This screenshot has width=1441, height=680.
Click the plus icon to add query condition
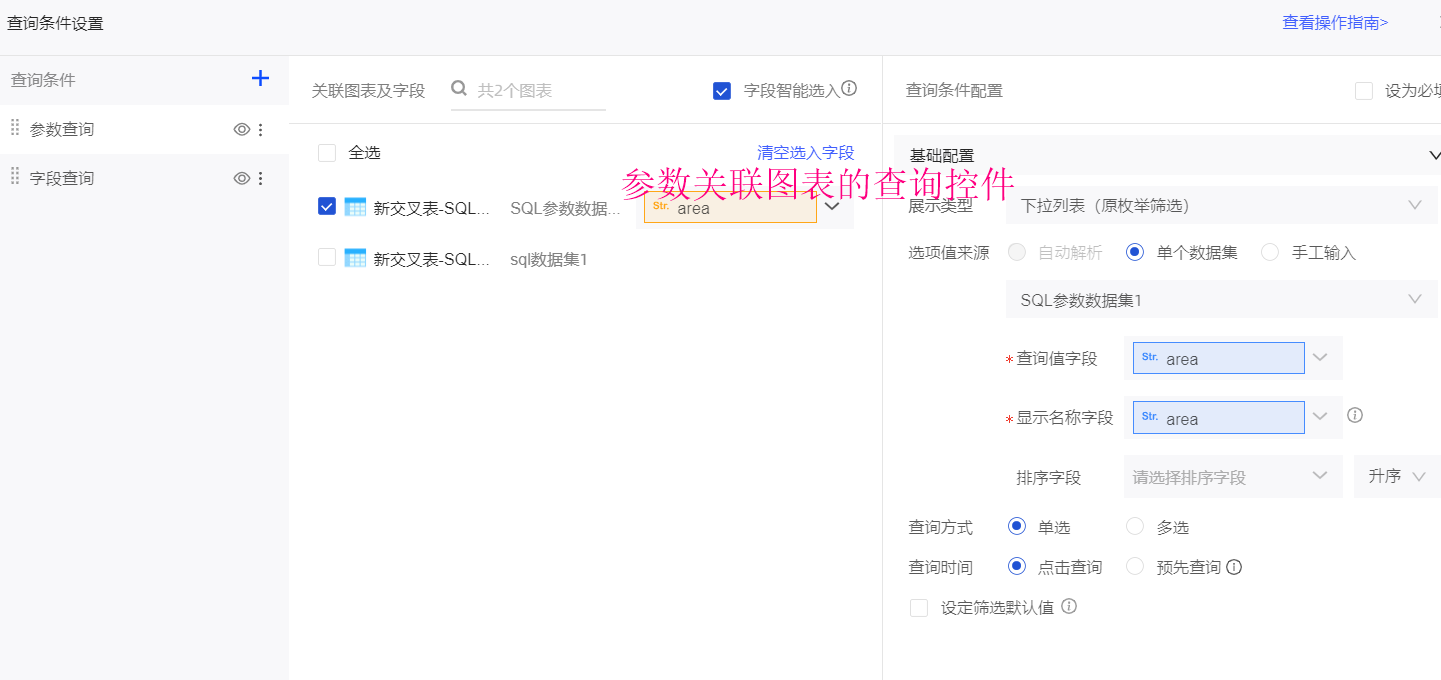pos(260,78)
